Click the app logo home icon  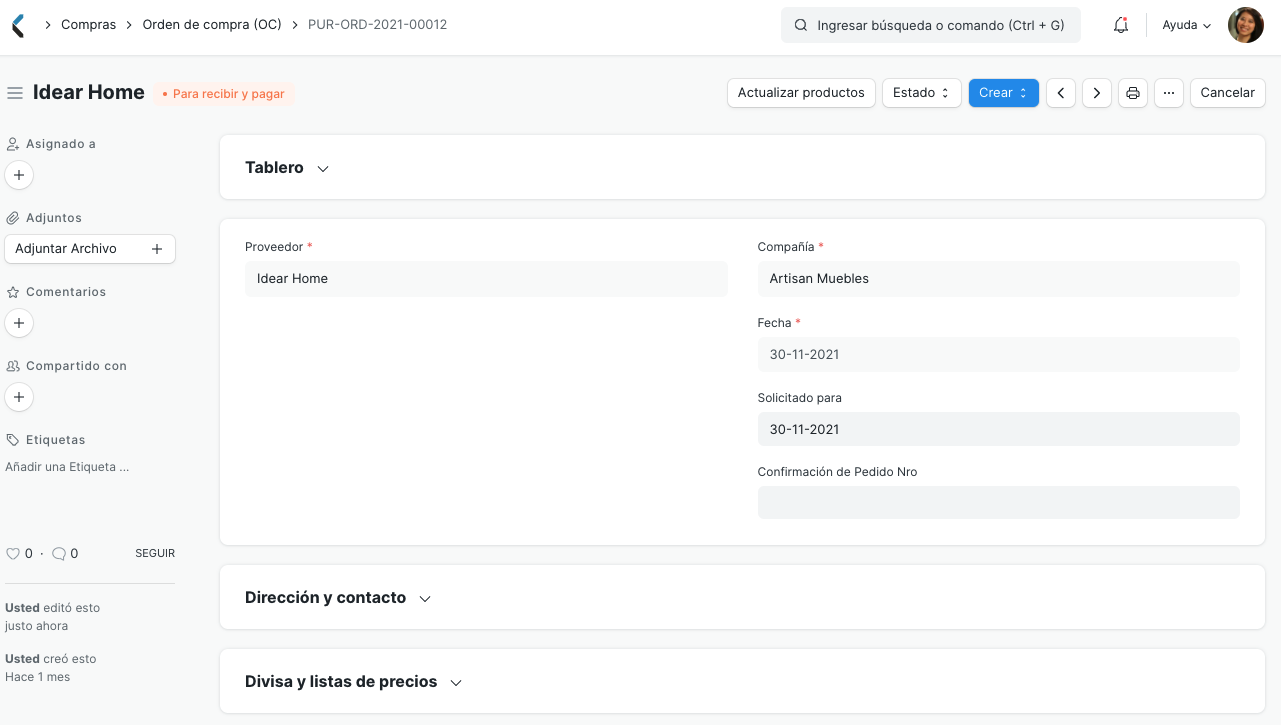point(17,25)
